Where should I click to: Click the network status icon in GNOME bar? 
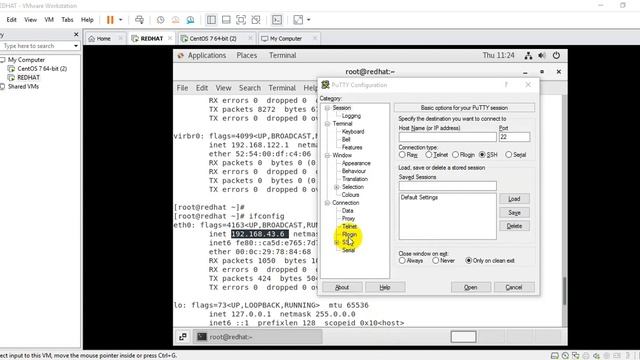click(x=528, y=56)
